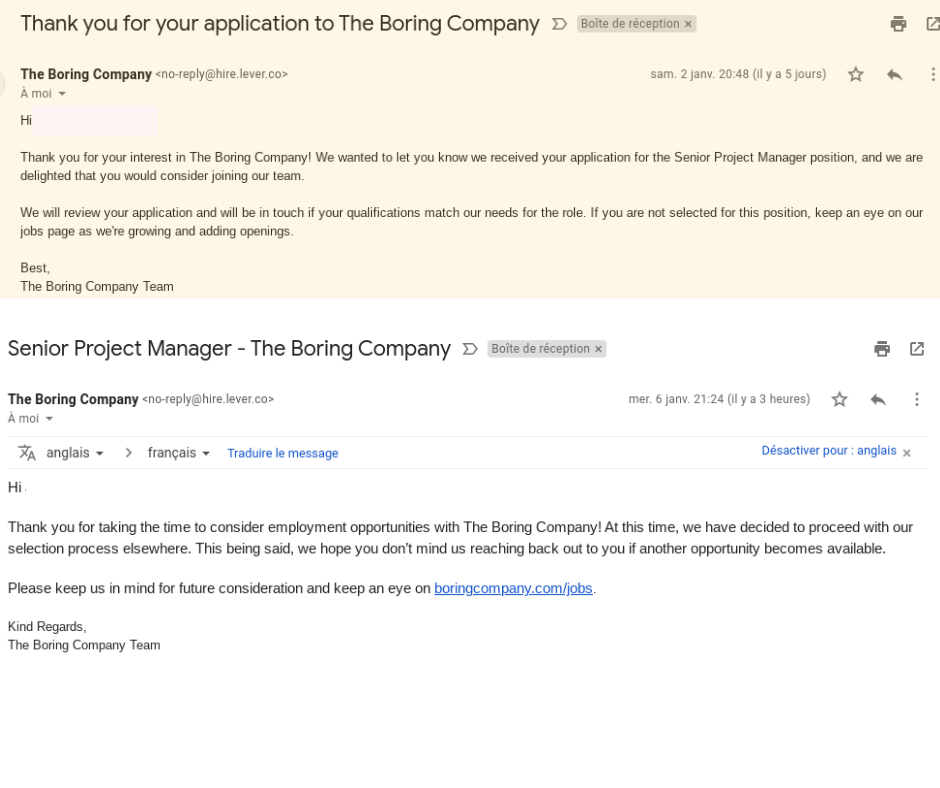
Task: Toggle importance marker on first email subject
Action: [559, 24]
